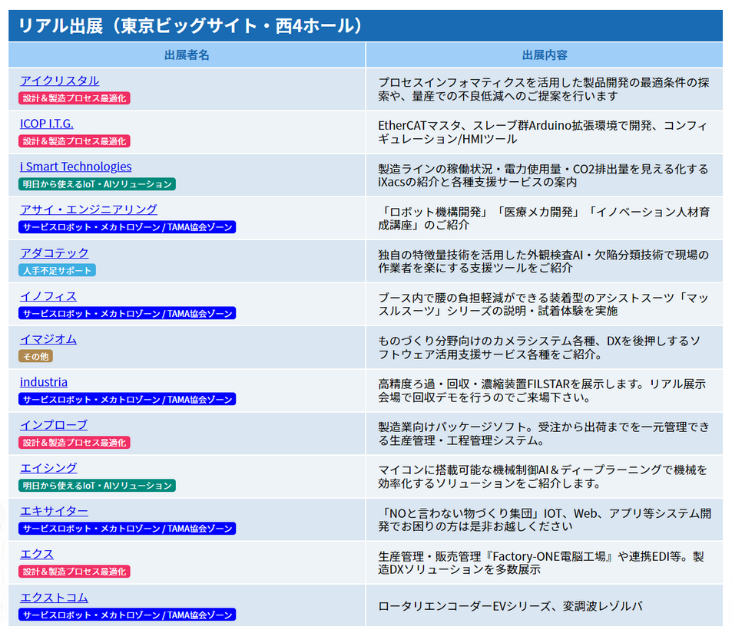The height and width of the screenshot is (626, 736).
Task: Click the FILSTAR description text
Action: tap(542, 391)
